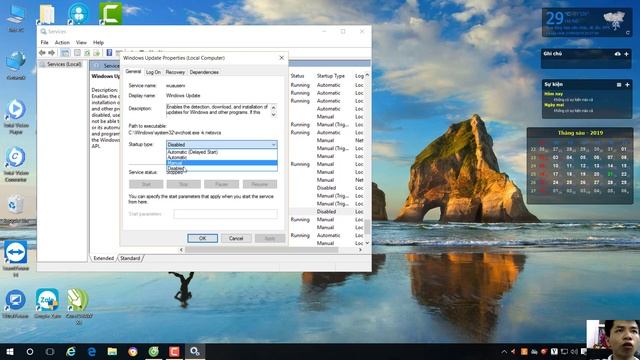Click the Back arrow in Services toolbar
This screenshot has width=640, height=360.
(x=42, y=53)
